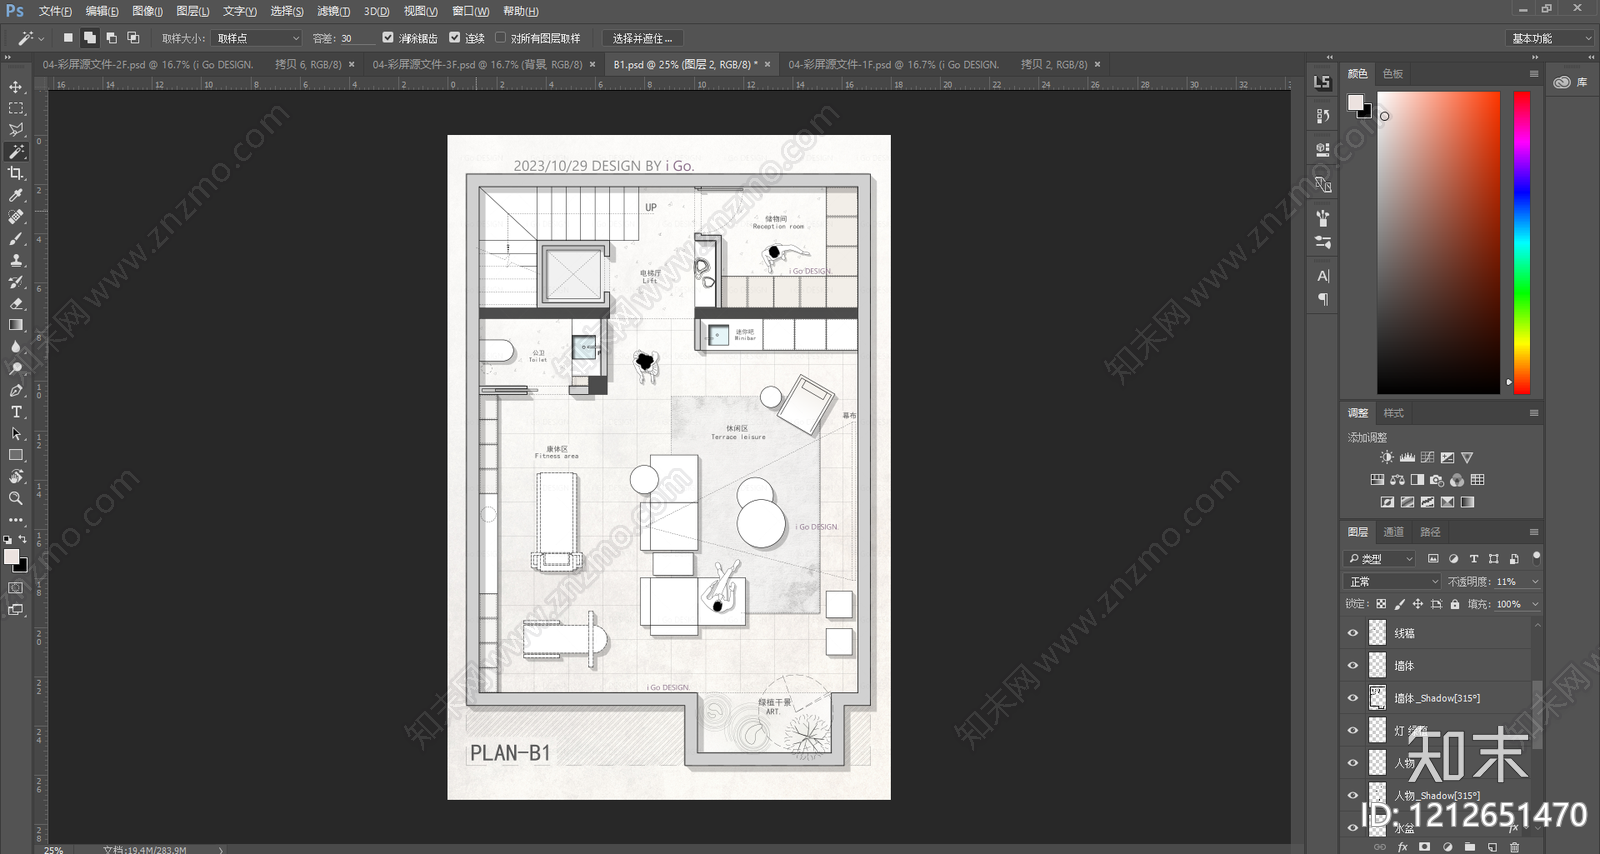Hide the 墙体 layer
The width and height of the screenshot is (1600, 854).
1353,665
